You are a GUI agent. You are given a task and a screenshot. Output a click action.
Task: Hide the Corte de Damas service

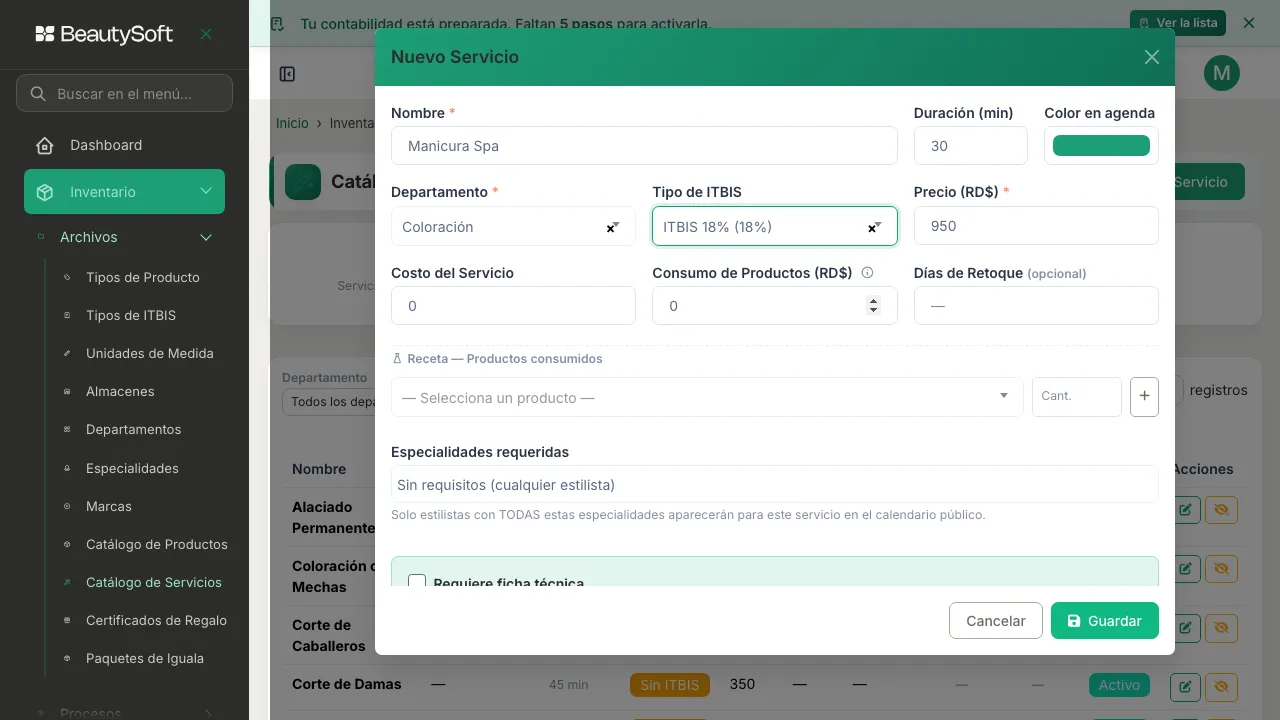tap(1221, 686)
